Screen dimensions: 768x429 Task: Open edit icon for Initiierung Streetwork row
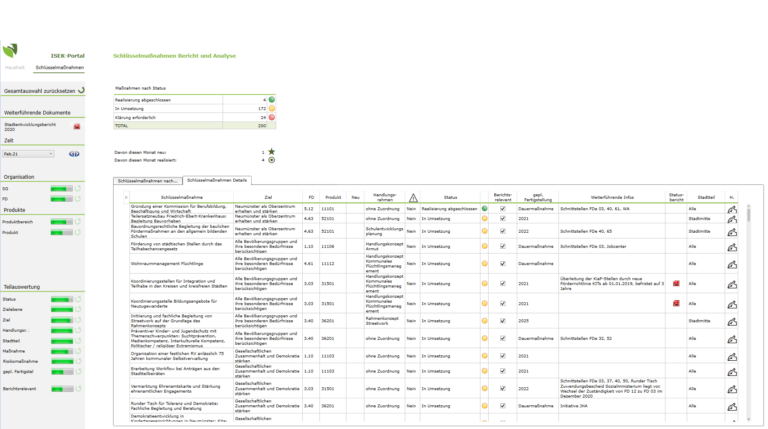[x=732, y=322]
